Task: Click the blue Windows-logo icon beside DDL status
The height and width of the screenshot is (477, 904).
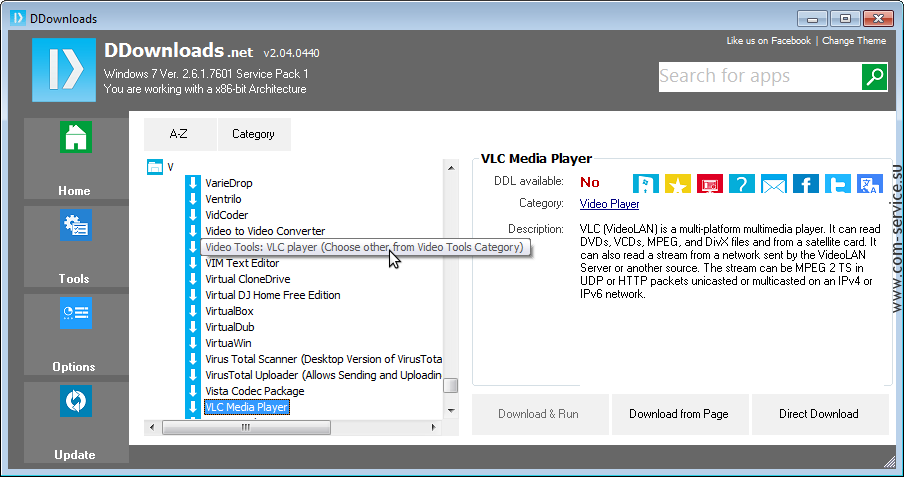Action: (x=646, y=183)
